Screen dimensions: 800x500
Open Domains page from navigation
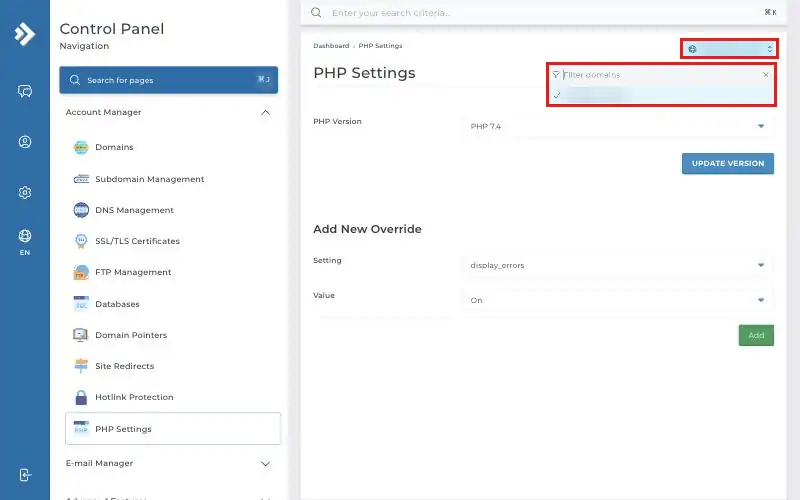114,147
